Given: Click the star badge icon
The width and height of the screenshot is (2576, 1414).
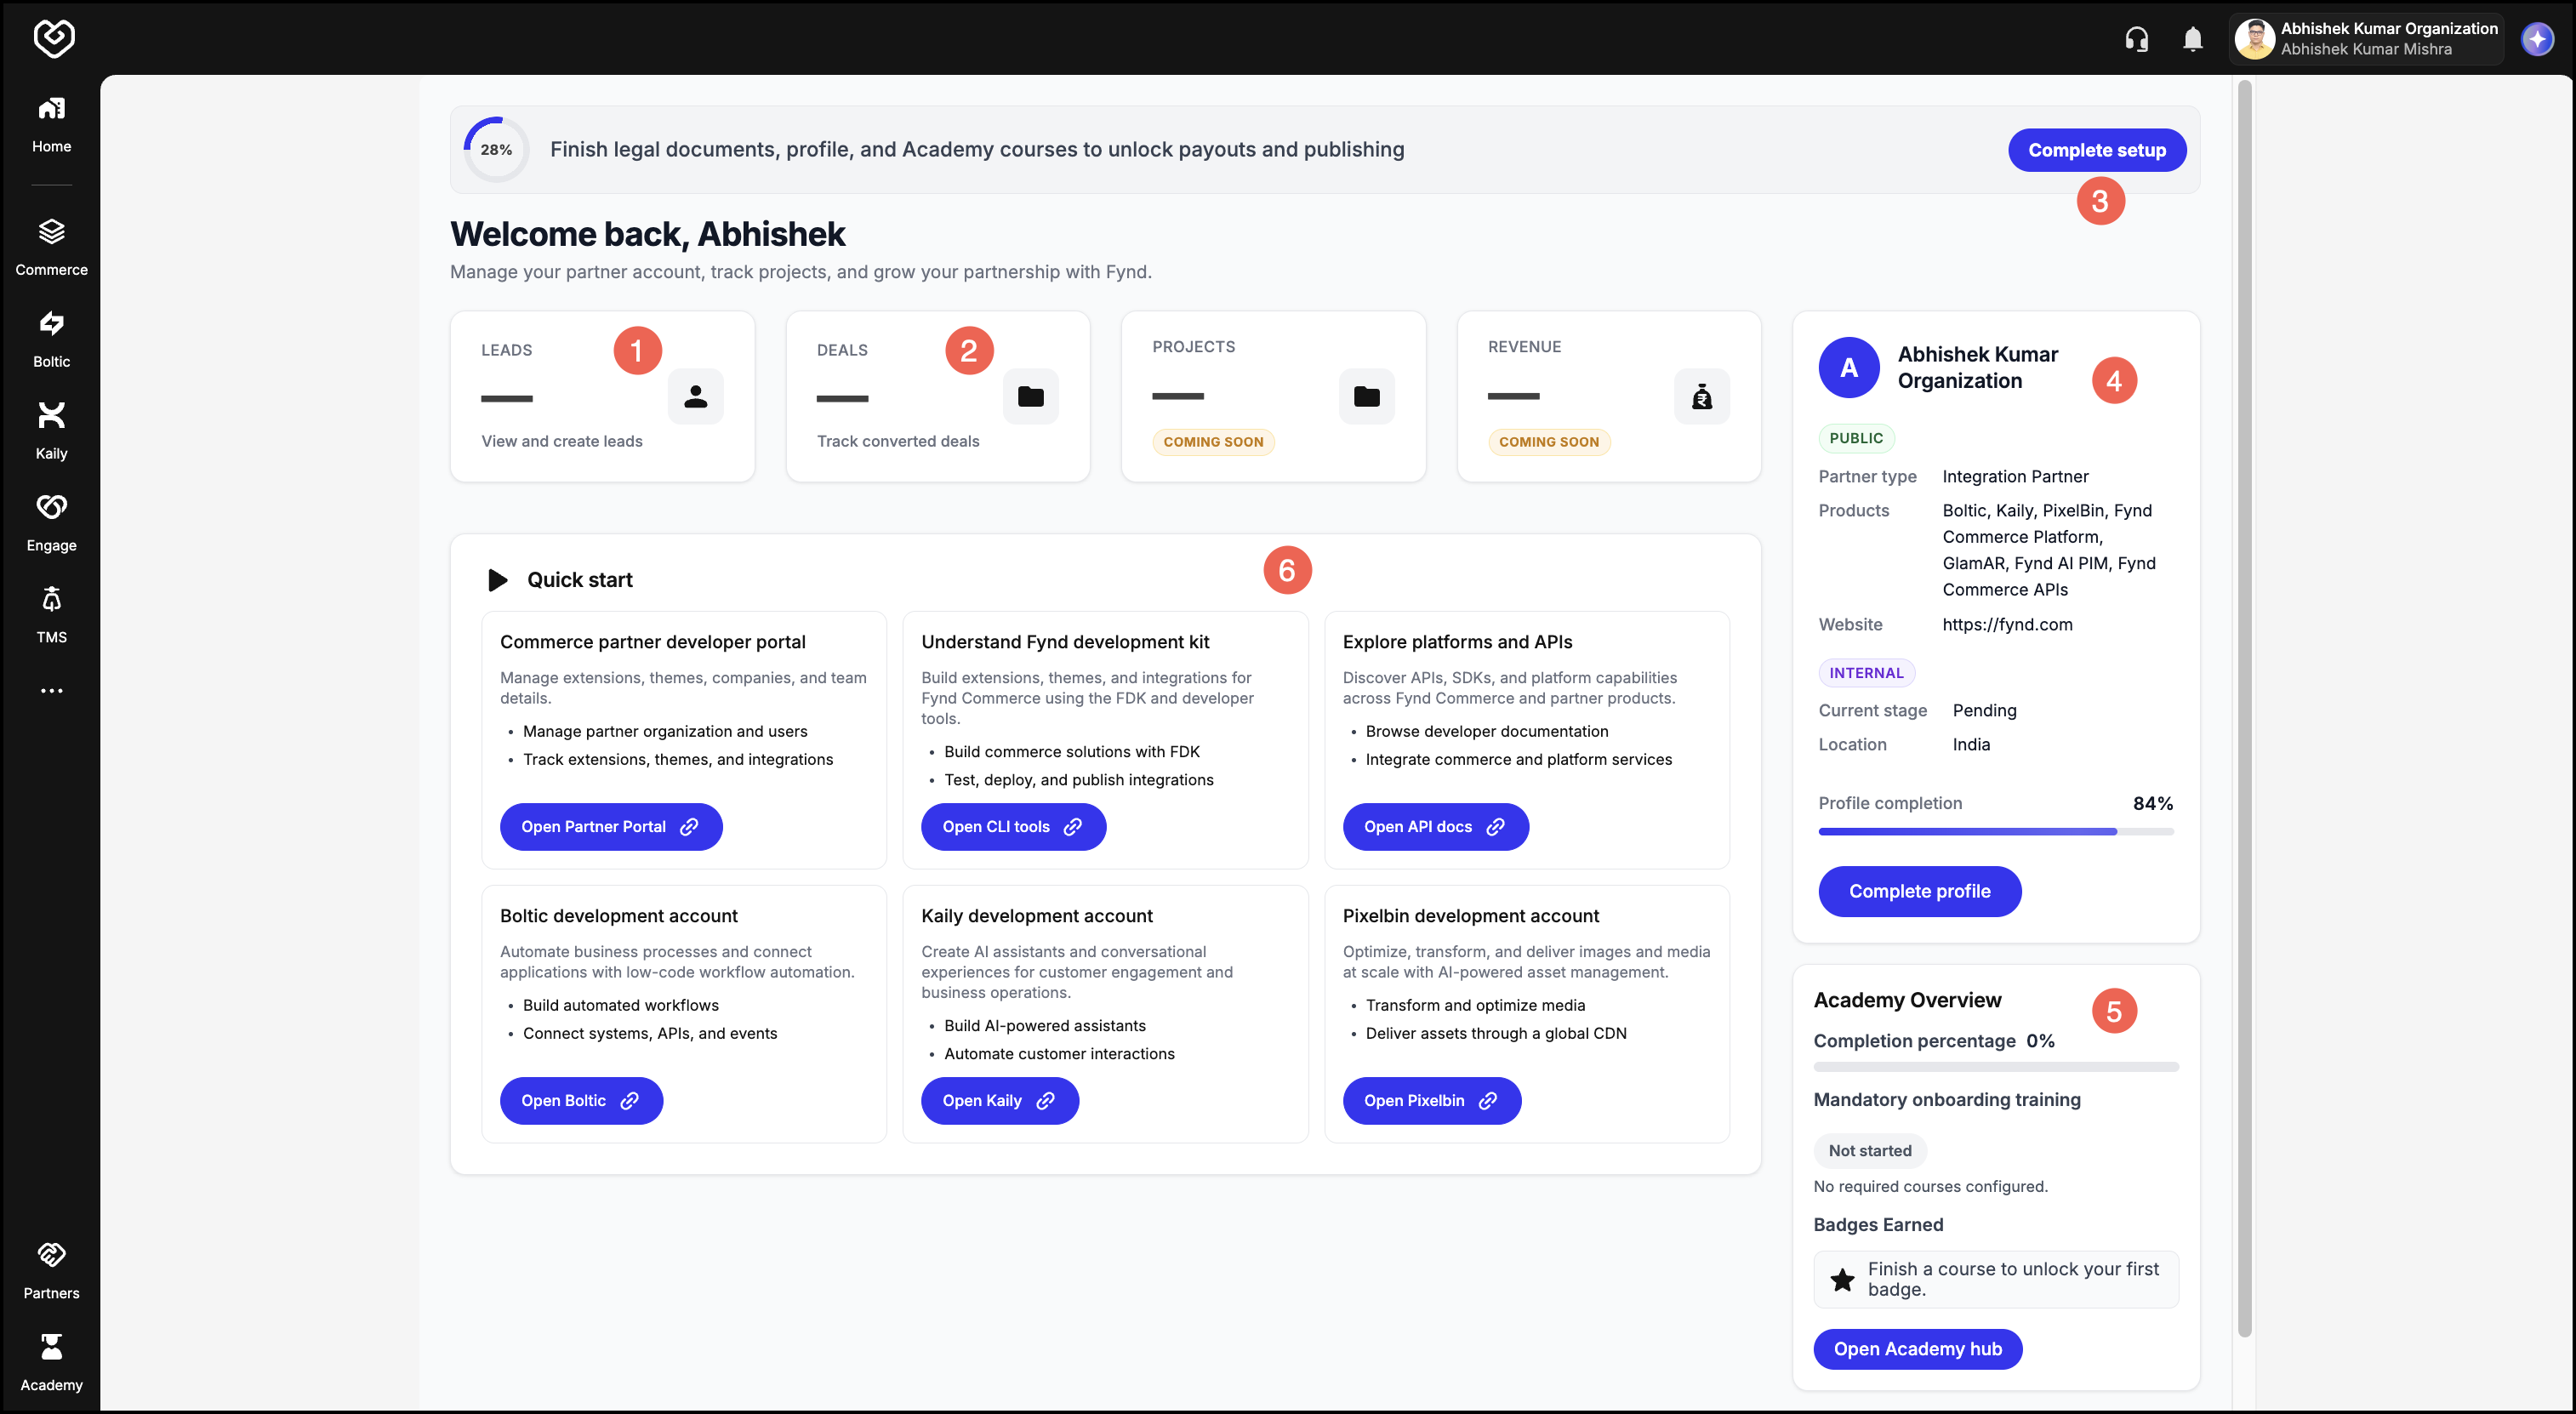Looking at the screenshot, I should (1842, 1279).
